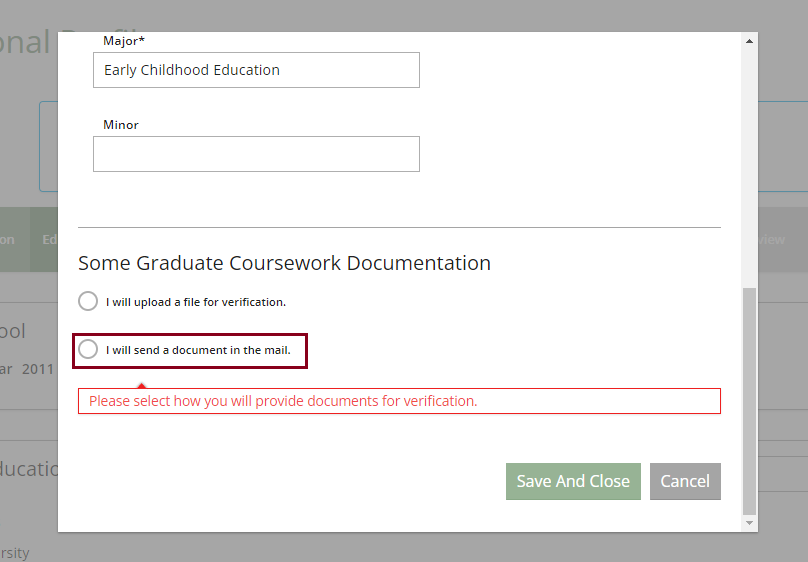This screenshot has width=808, height=562.
Task: Click the scrollbar down arrow in dialog
Action: click(x=749, y=522)
